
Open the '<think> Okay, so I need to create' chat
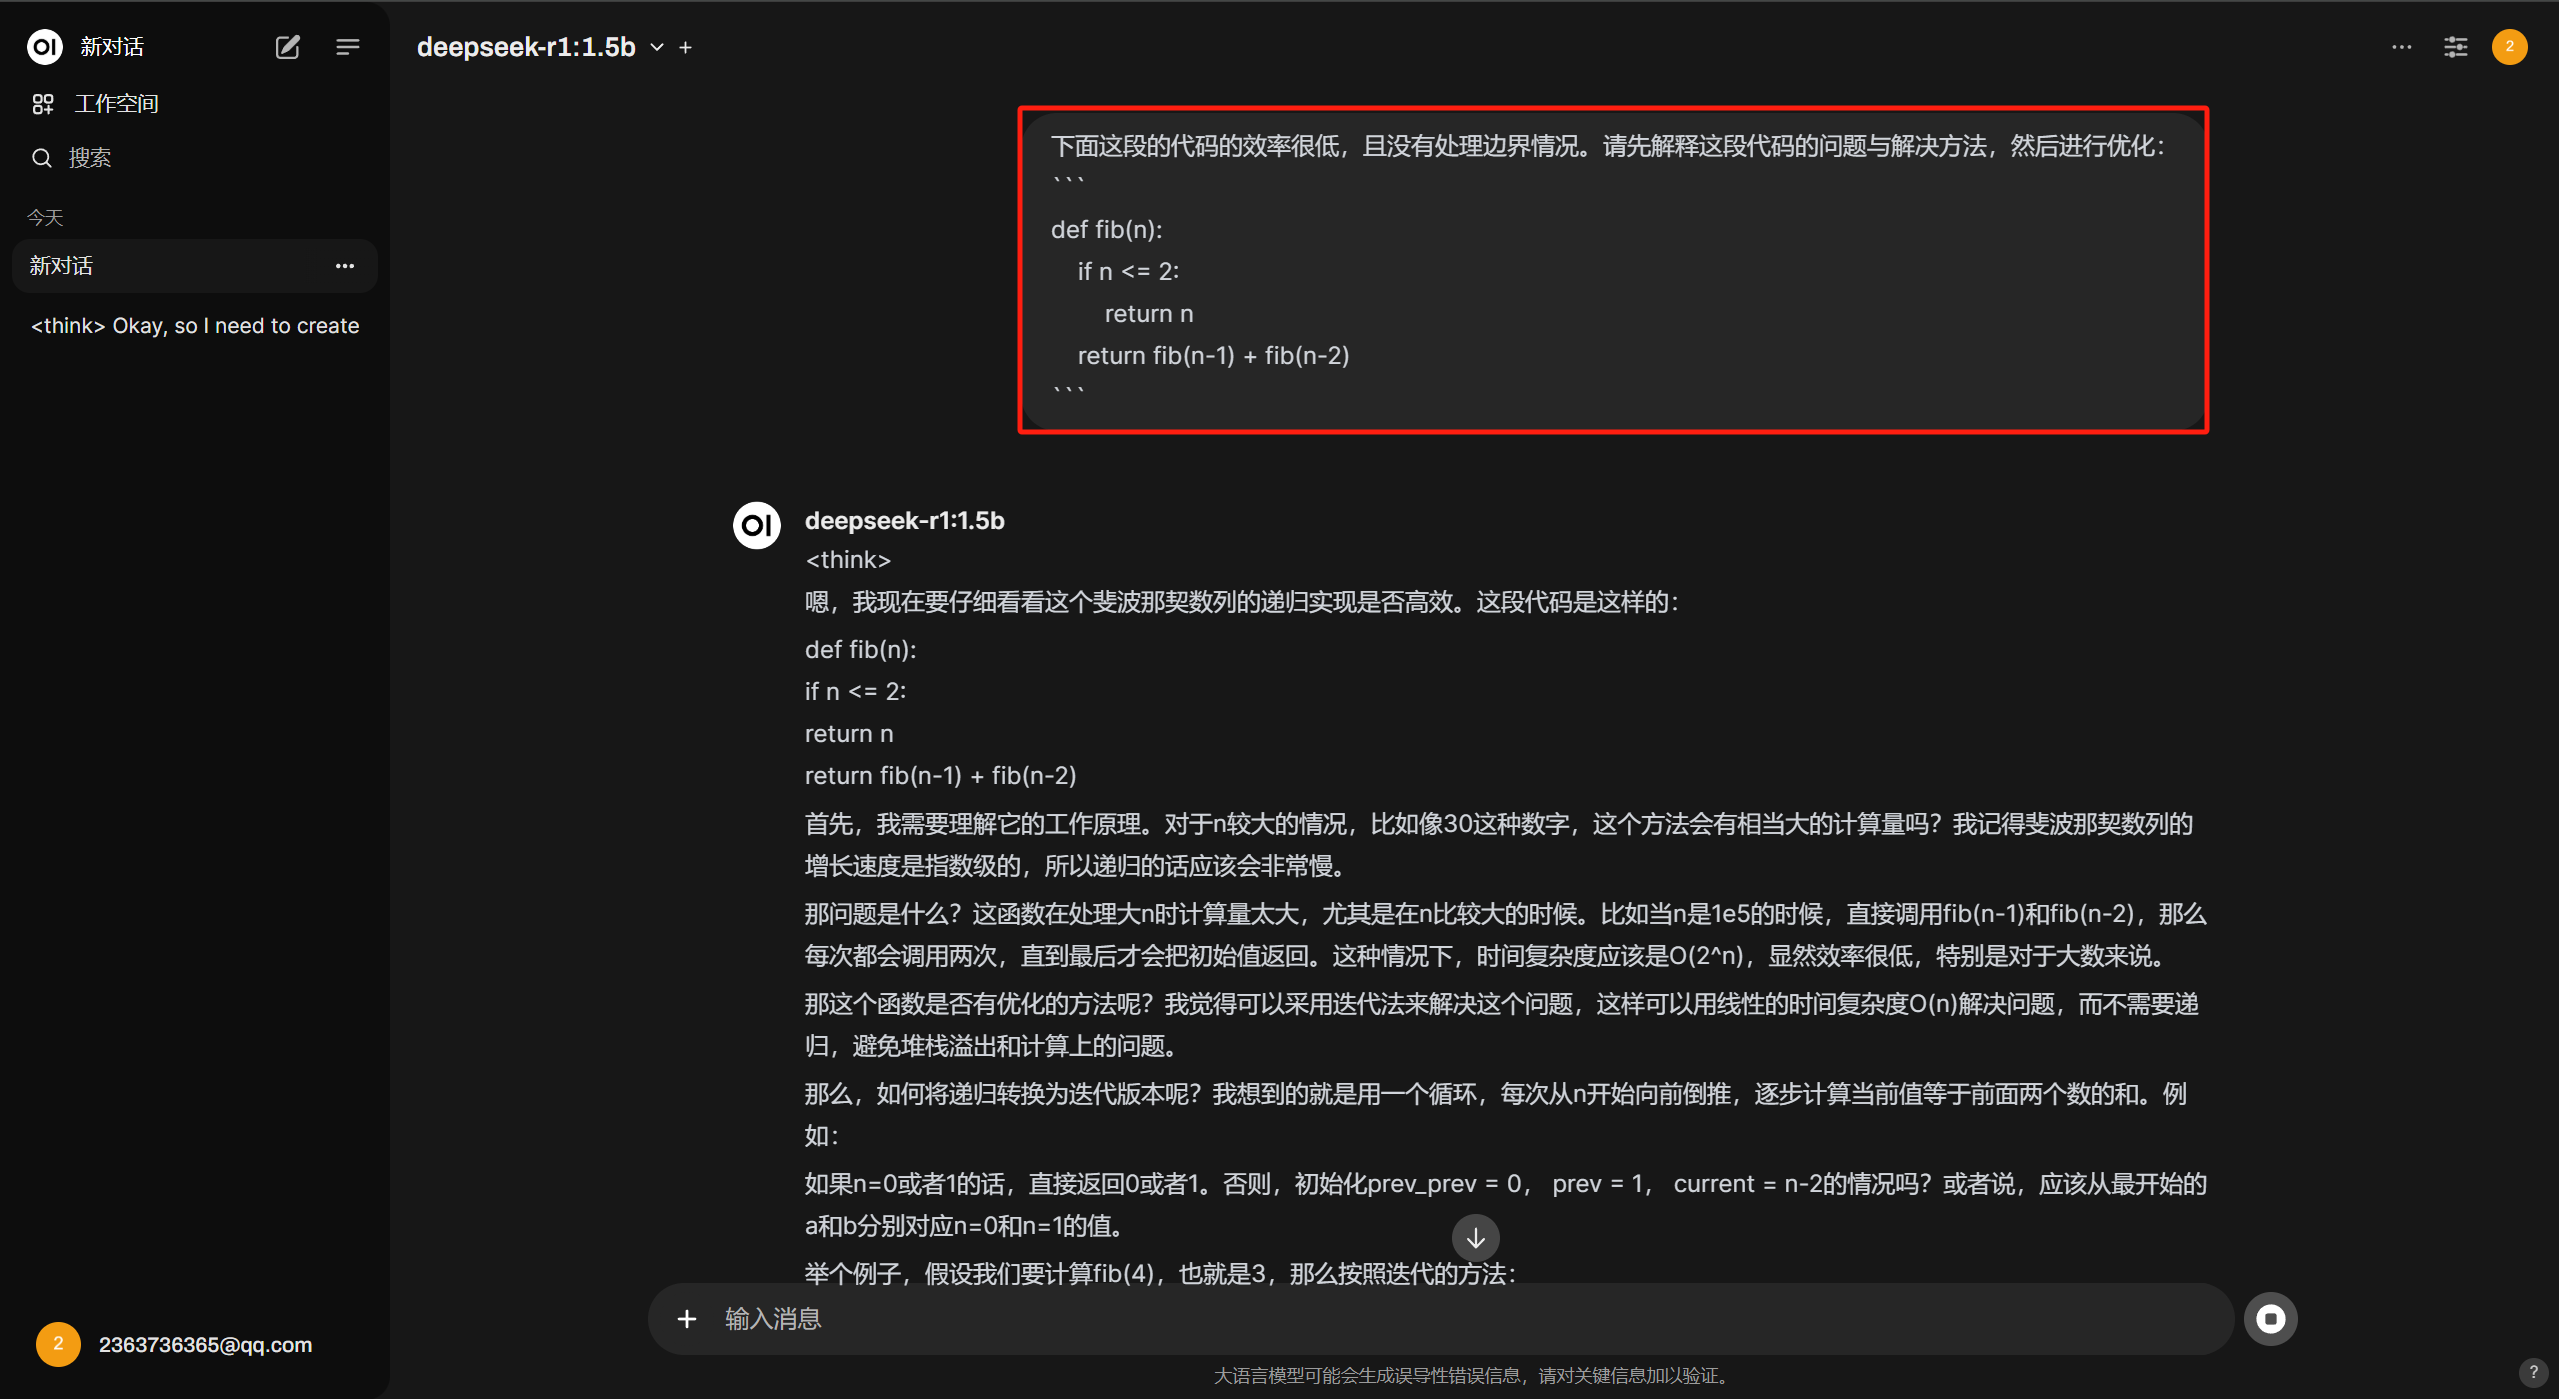[194, 326]
